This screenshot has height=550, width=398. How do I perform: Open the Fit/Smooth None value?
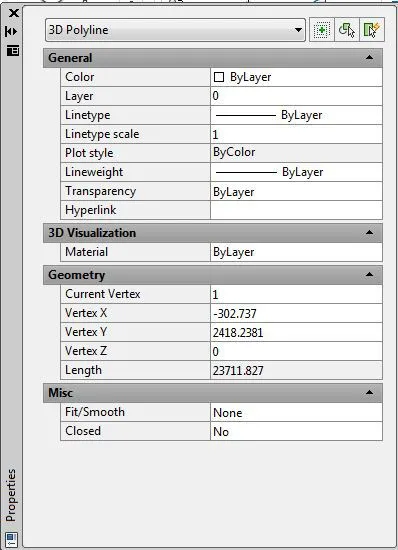tap(296, 412)
